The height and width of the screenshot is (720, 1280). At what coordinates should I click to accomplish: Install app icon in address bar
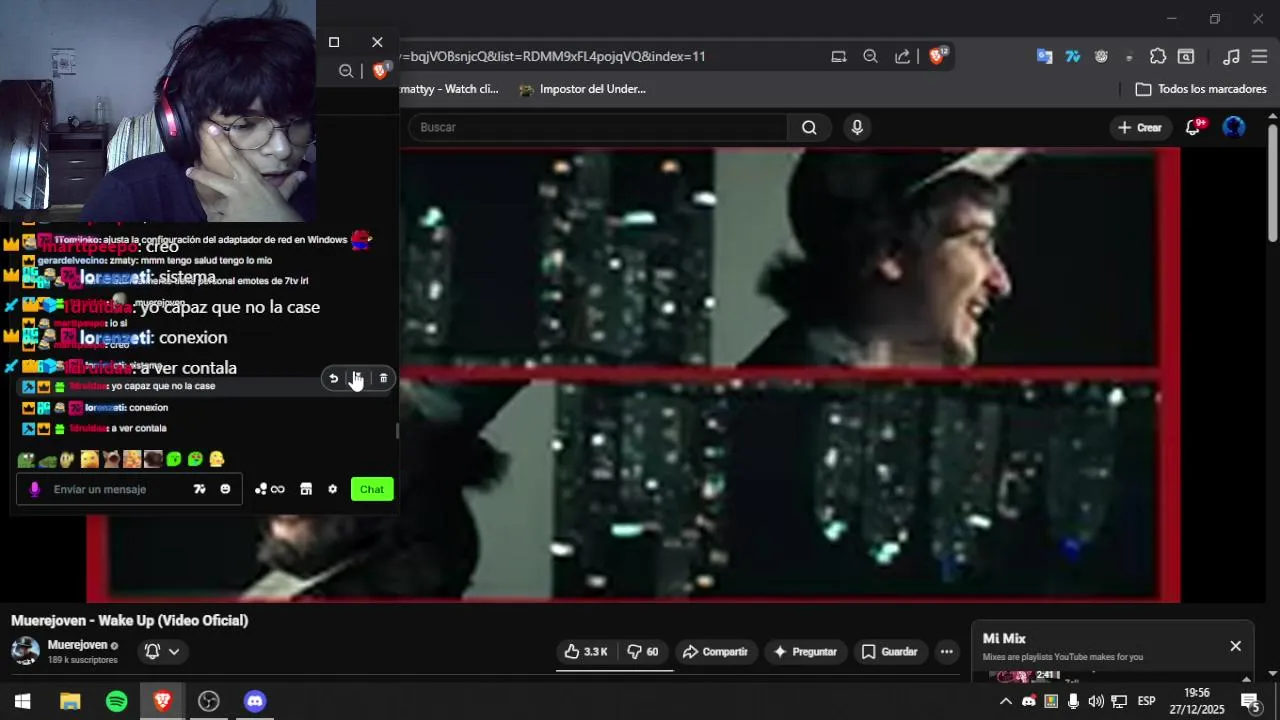(839, 56)
